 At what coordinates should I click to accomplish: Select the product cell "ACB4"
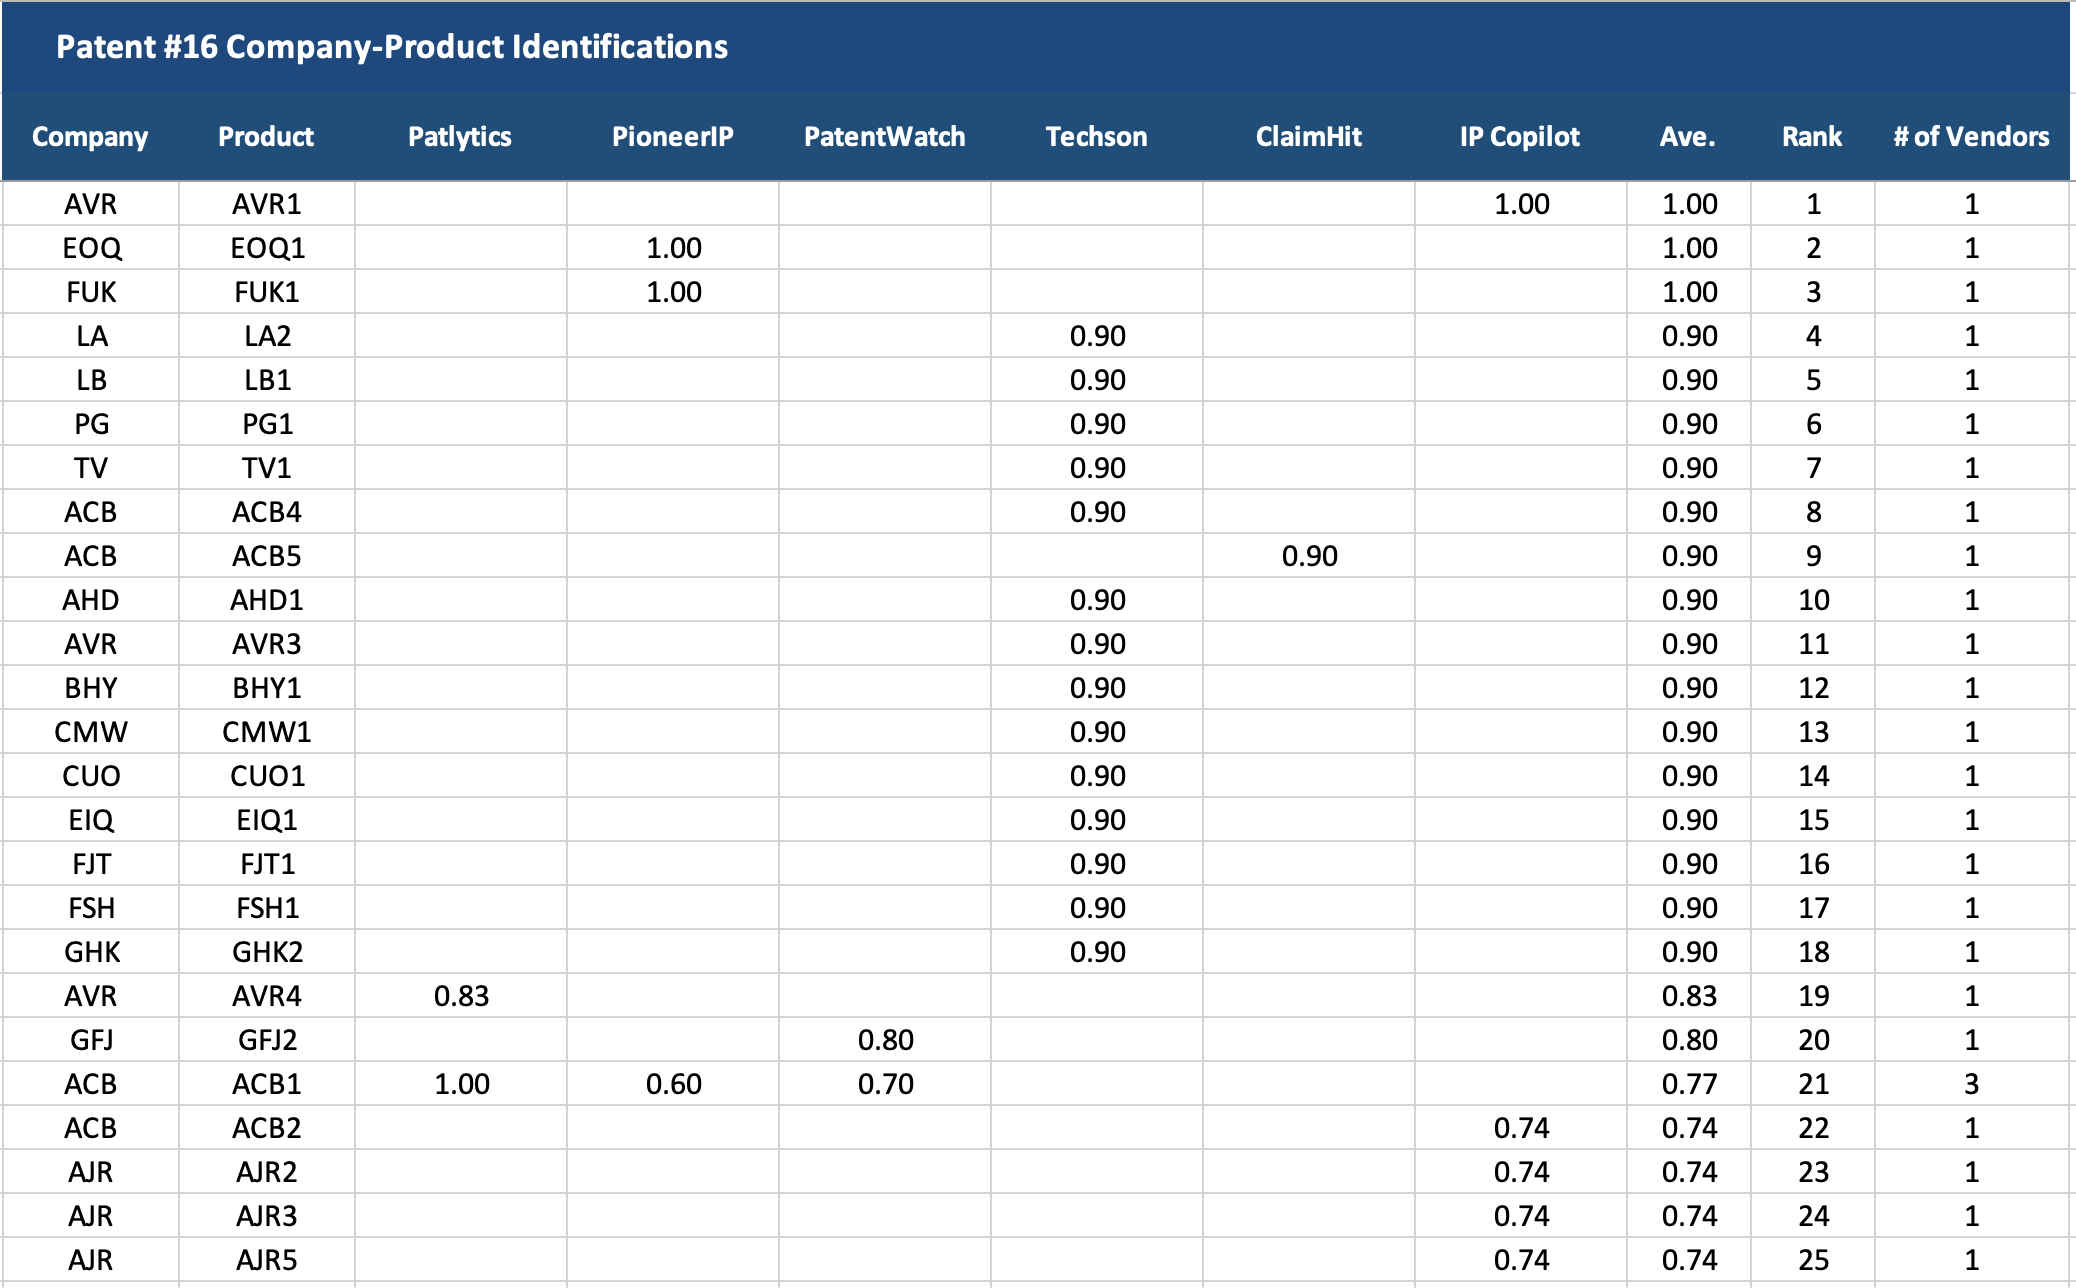pos(267,512)
